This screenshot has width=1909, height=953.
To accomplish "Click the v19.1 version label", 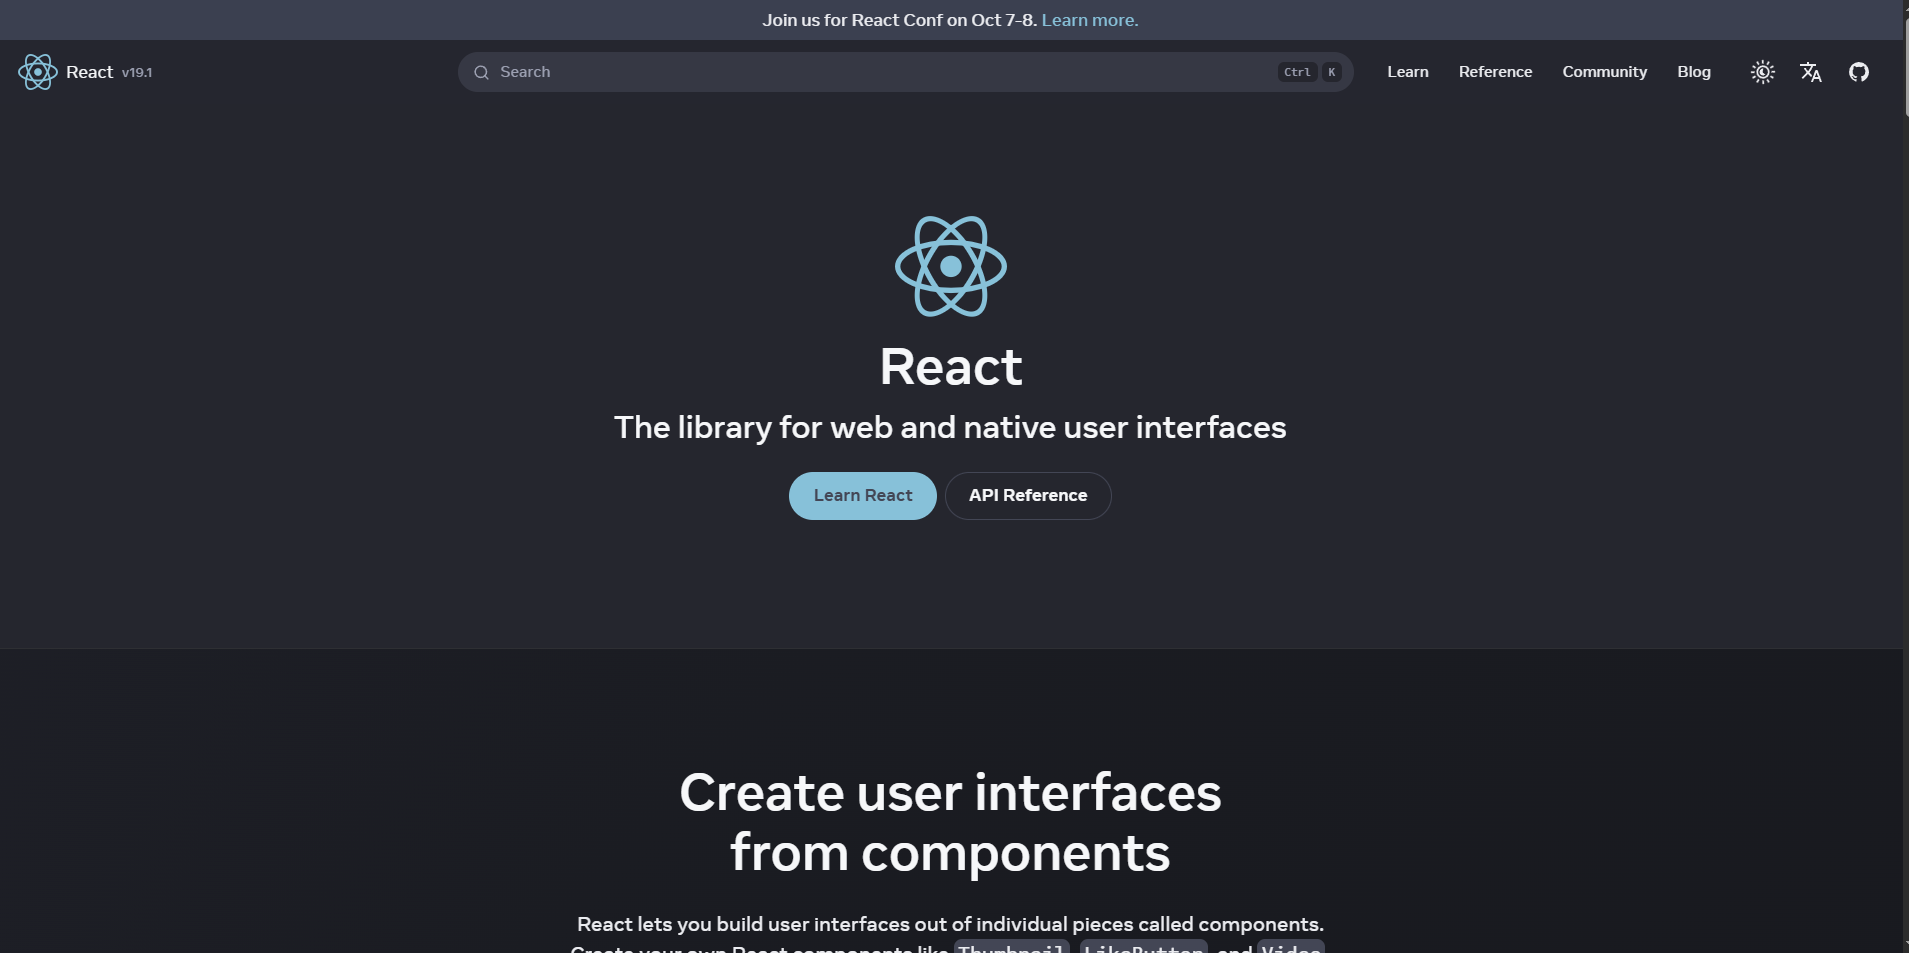I will pos(137,73).
